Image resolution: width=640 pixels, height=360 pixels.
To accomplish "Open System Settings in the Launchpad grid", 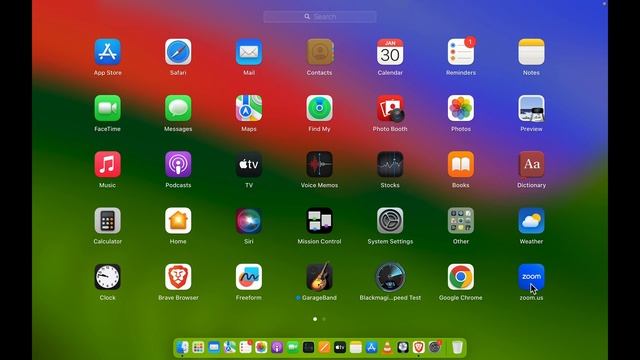I will click(x=390, y=221).
